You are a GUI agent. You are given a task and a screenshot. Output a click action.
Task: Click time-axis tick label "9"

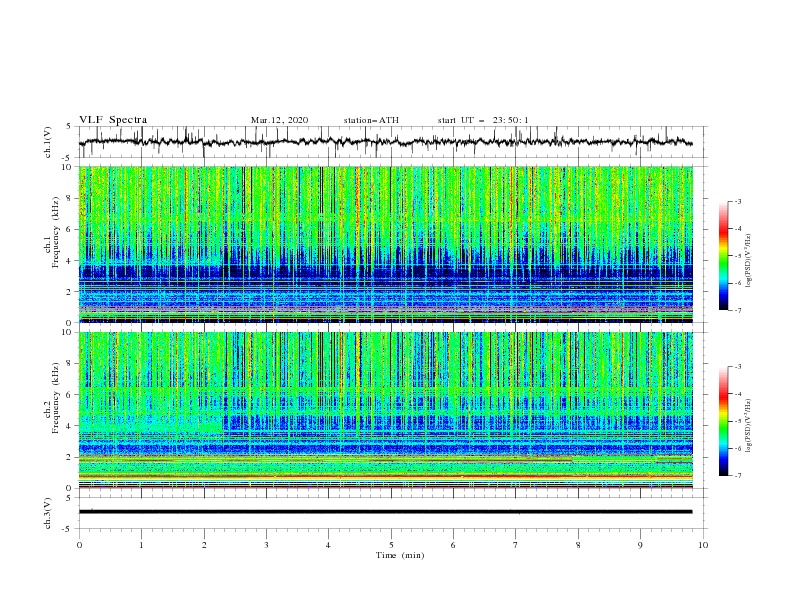pos(640,545)
